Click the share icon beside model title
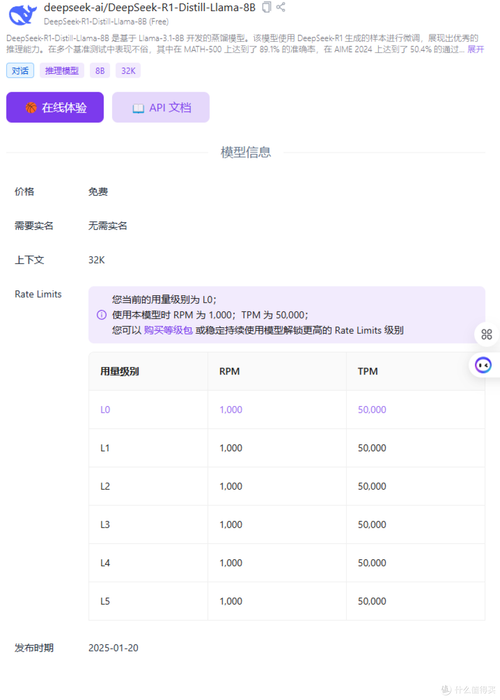This screenshot has width=500, height=700. click(x=280, y=7)
